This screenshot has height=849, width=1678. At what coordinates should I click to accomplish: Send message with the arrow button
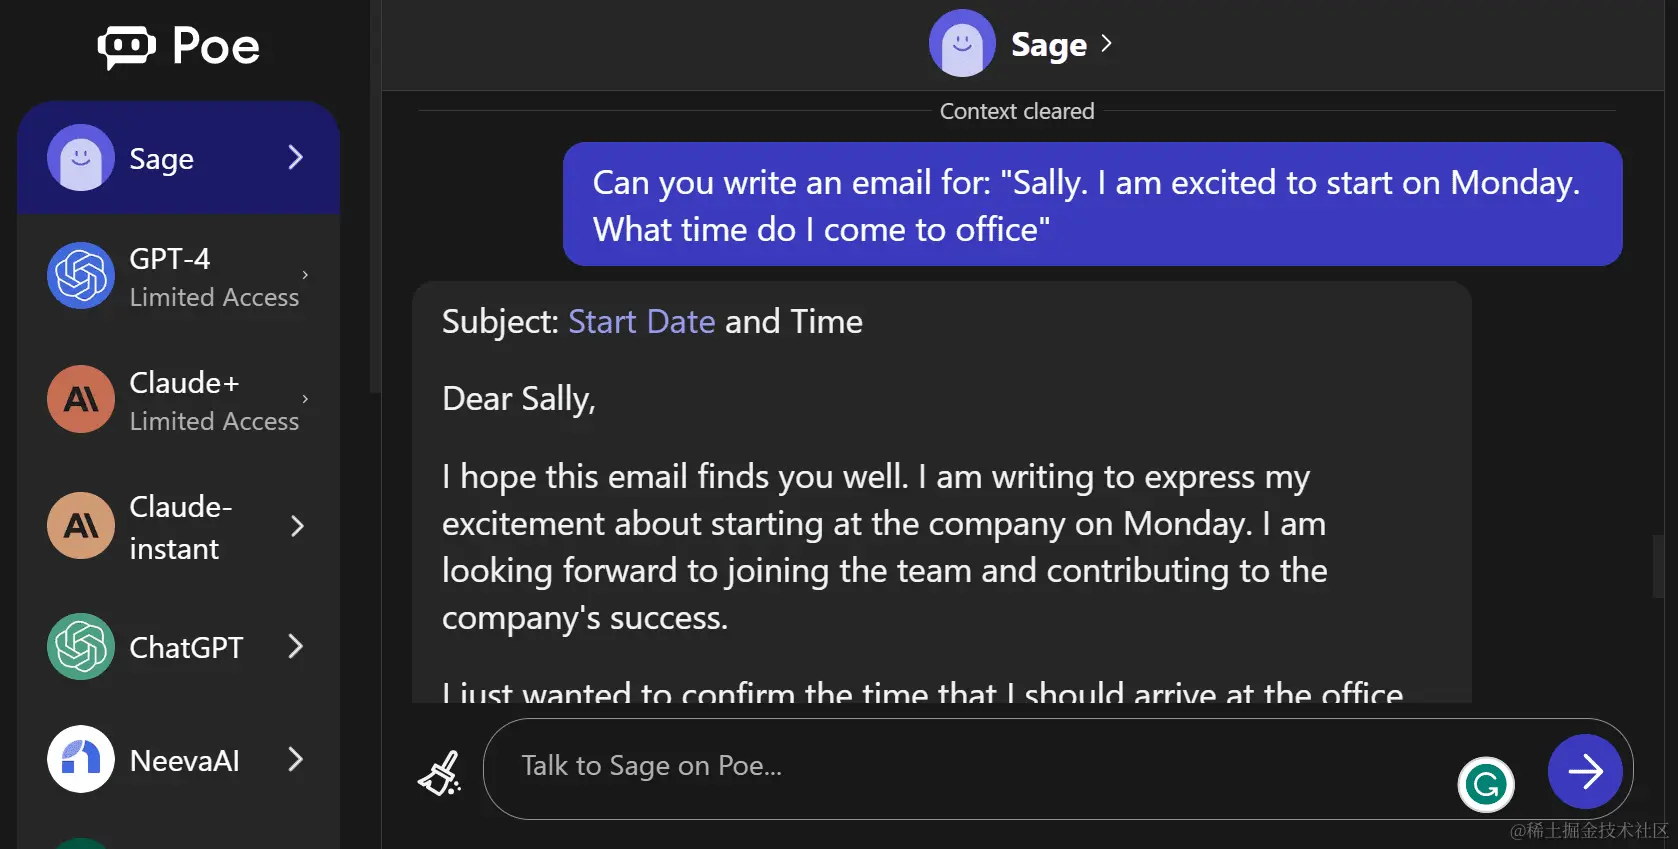(1585, 771)
